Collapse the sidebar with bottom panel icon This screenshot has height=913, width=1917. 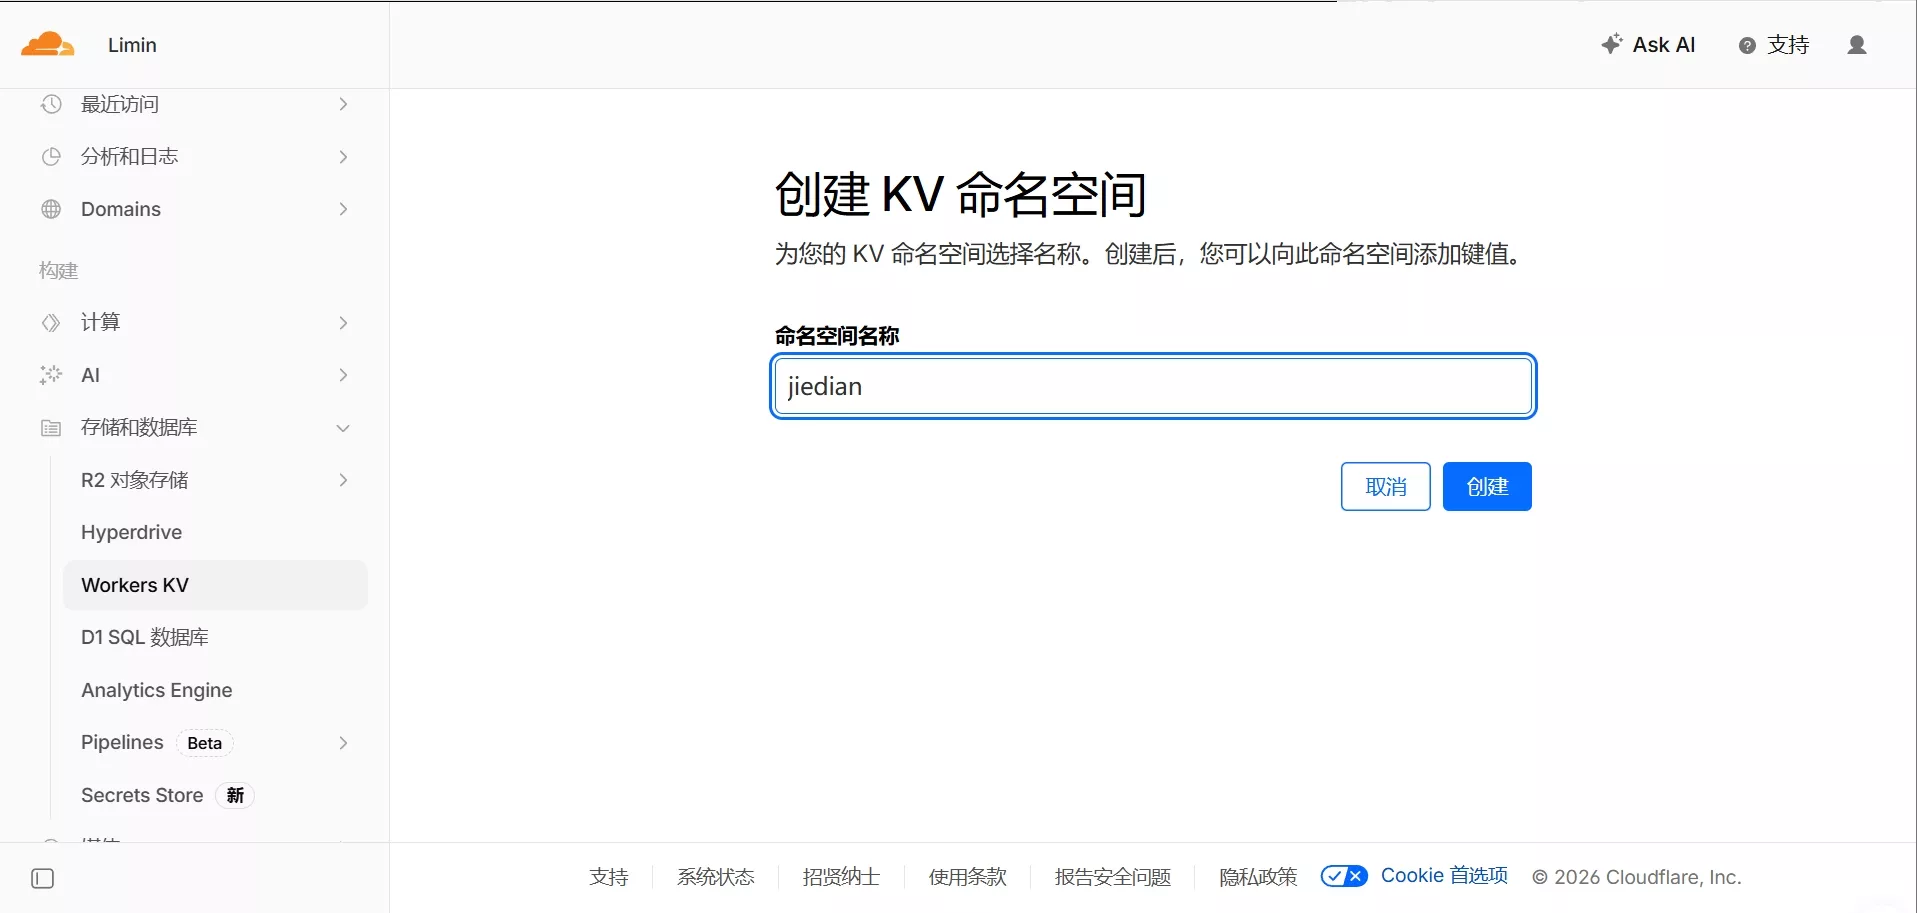coord(43,879)
